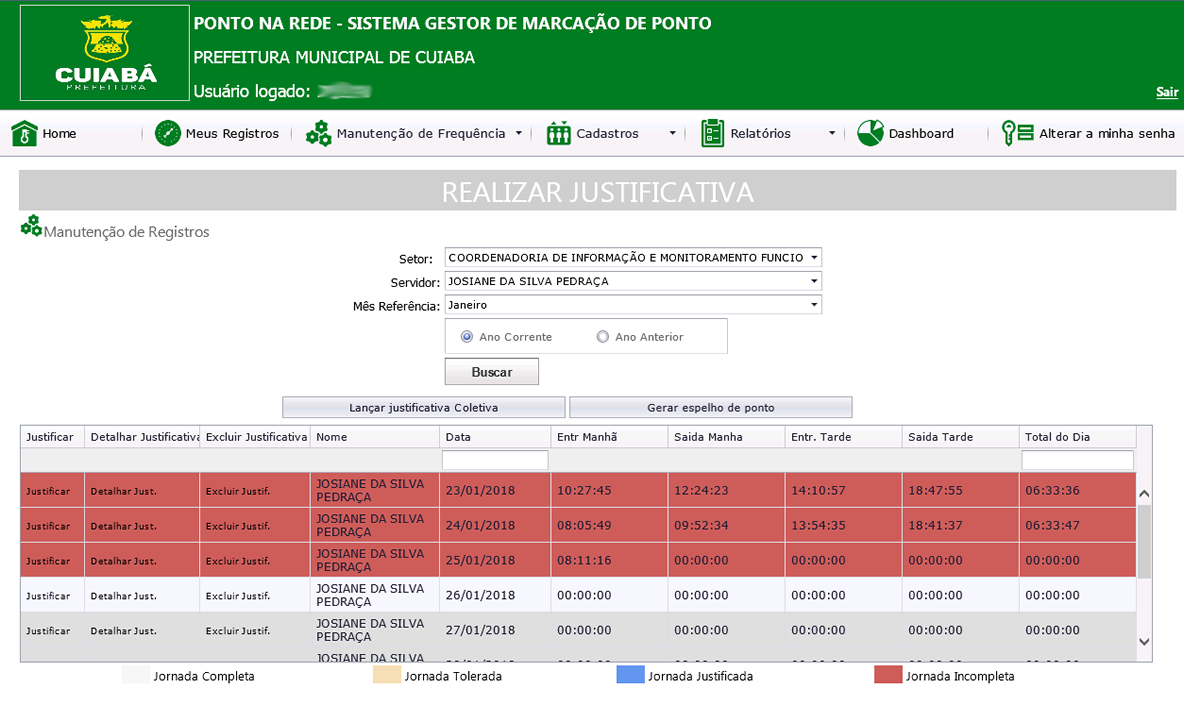Select the Ano Corrente radio button

(467, 337)
